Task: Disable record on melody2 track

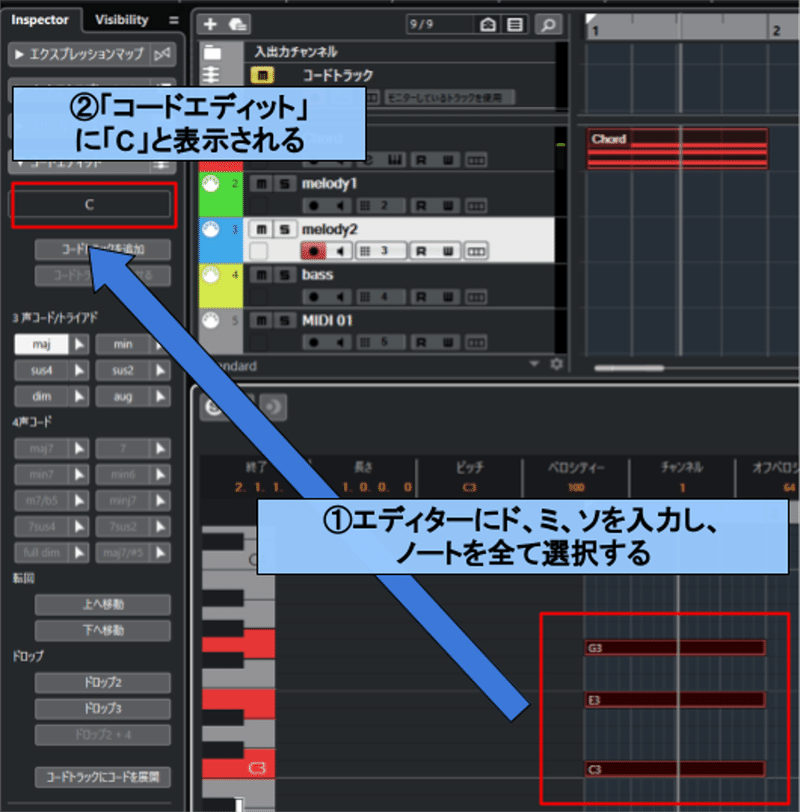Action: coord(313,252)
